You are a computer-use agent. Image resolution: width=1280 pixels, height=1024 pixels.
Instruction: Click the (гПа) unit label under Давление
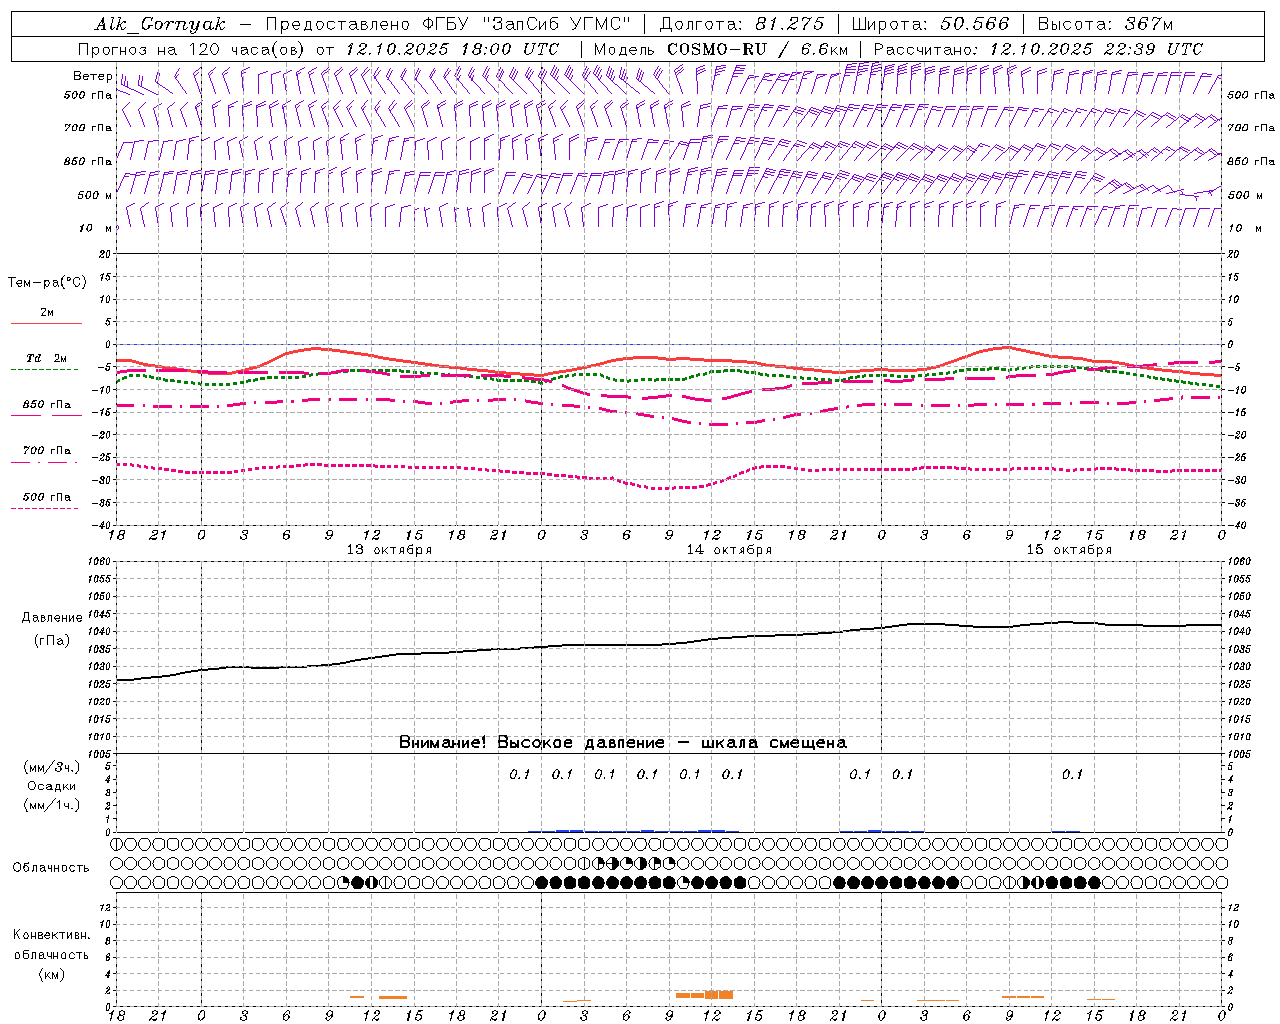point(51,640)
